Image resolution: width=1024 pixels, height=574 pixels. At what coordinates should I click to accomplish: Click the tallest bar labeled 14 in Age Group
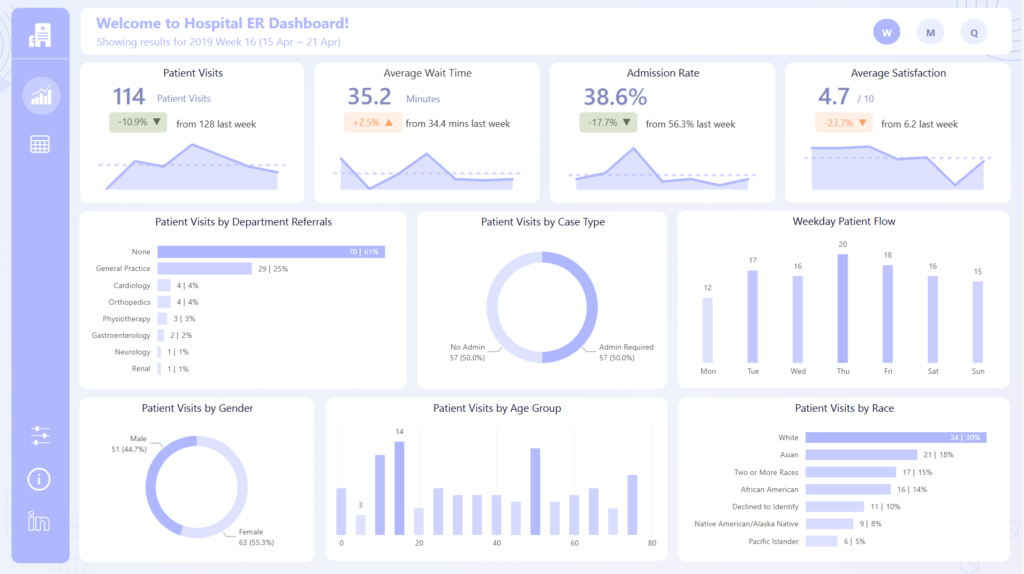tap(399, 488)
